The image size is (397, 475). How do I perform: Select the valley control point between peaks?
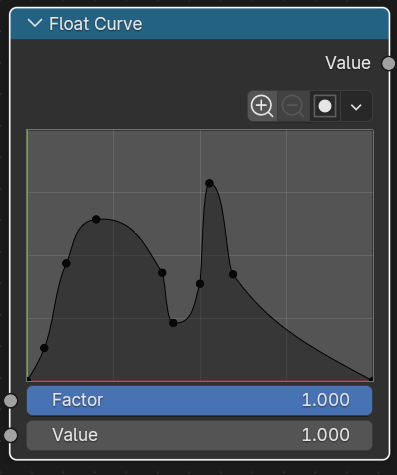pos(173,323)
